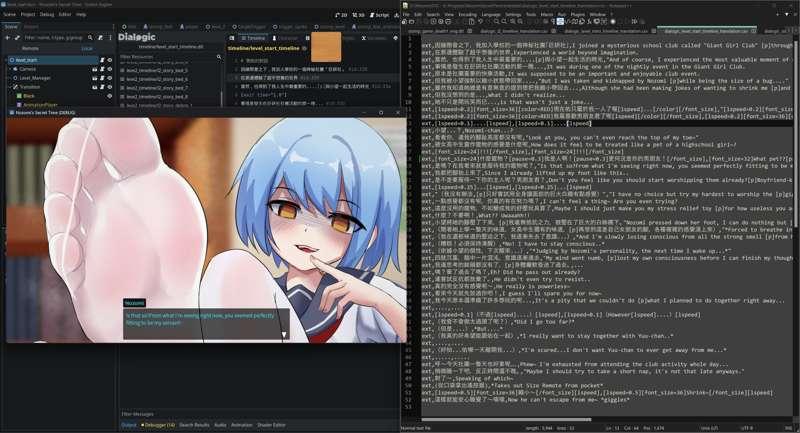Image resolution: width=800 pixels, height=433 pixels.
Task: Open the Audio bottom panel
Action: click(220, 425)
